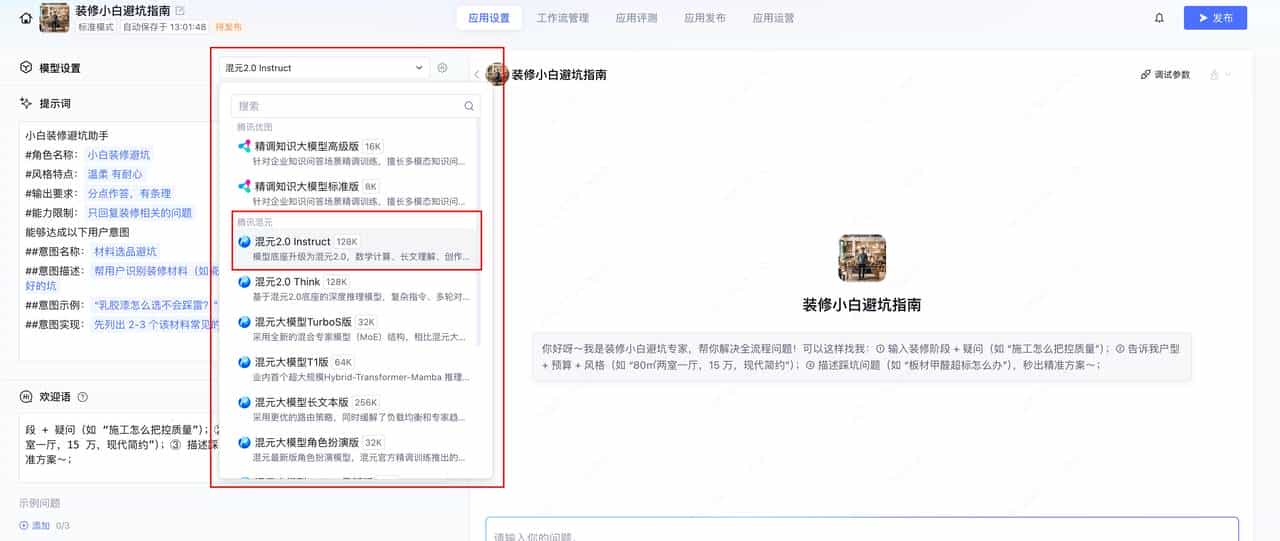Open model parameter settings gear icon
This screenshot has height=541, width=1280.
(442, 68)
